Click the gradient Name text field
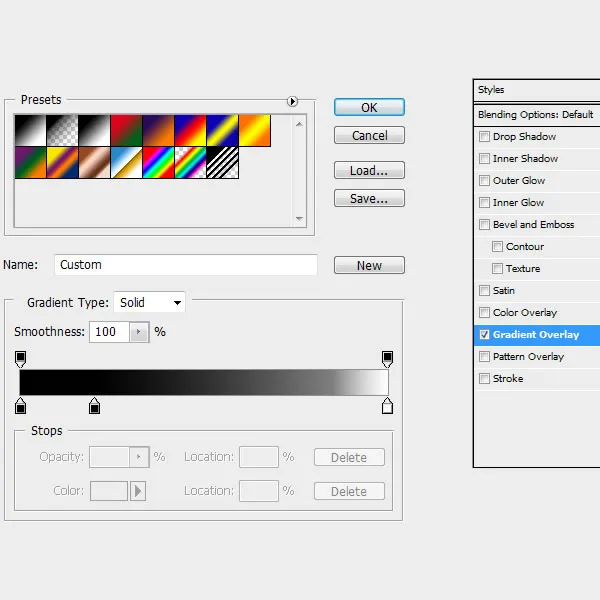This screenshot has width=600, height=600. click(185, 265)
